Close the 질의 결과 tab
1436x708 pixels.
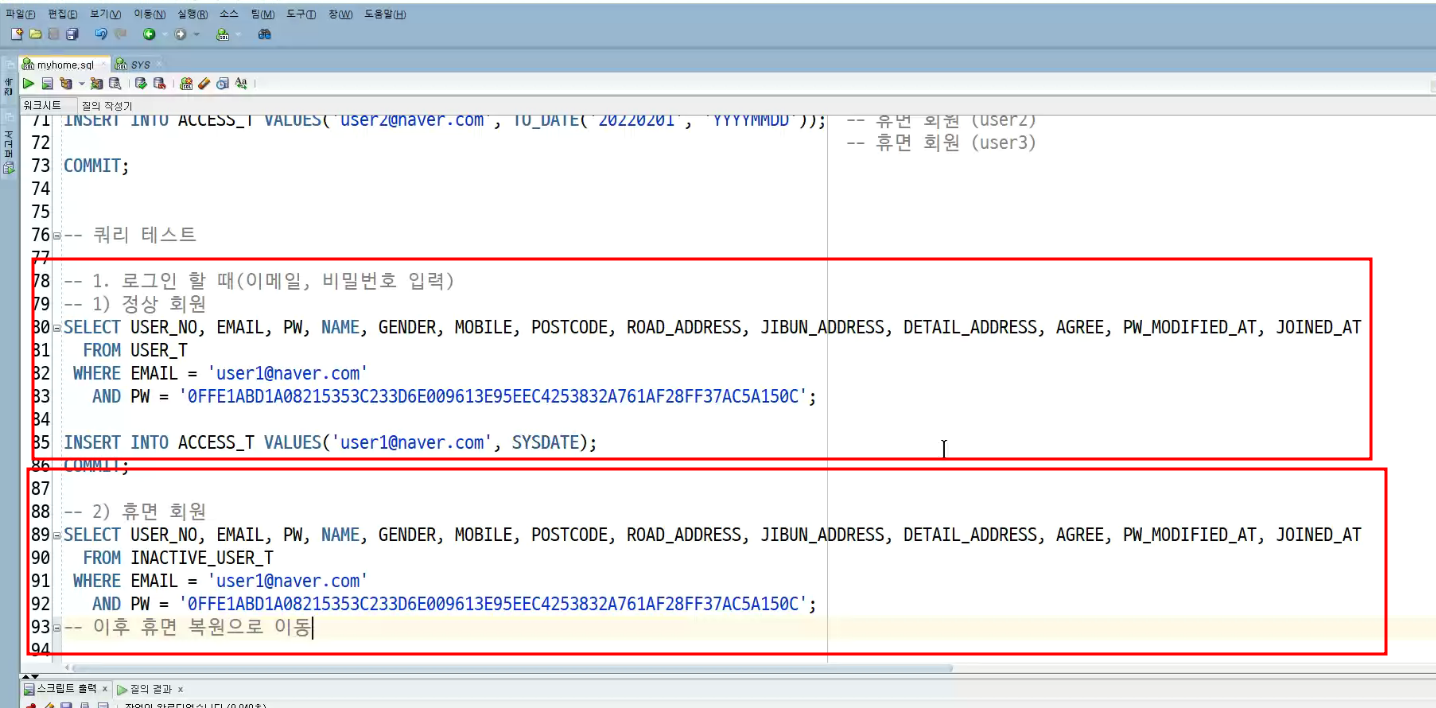(181, 689)
